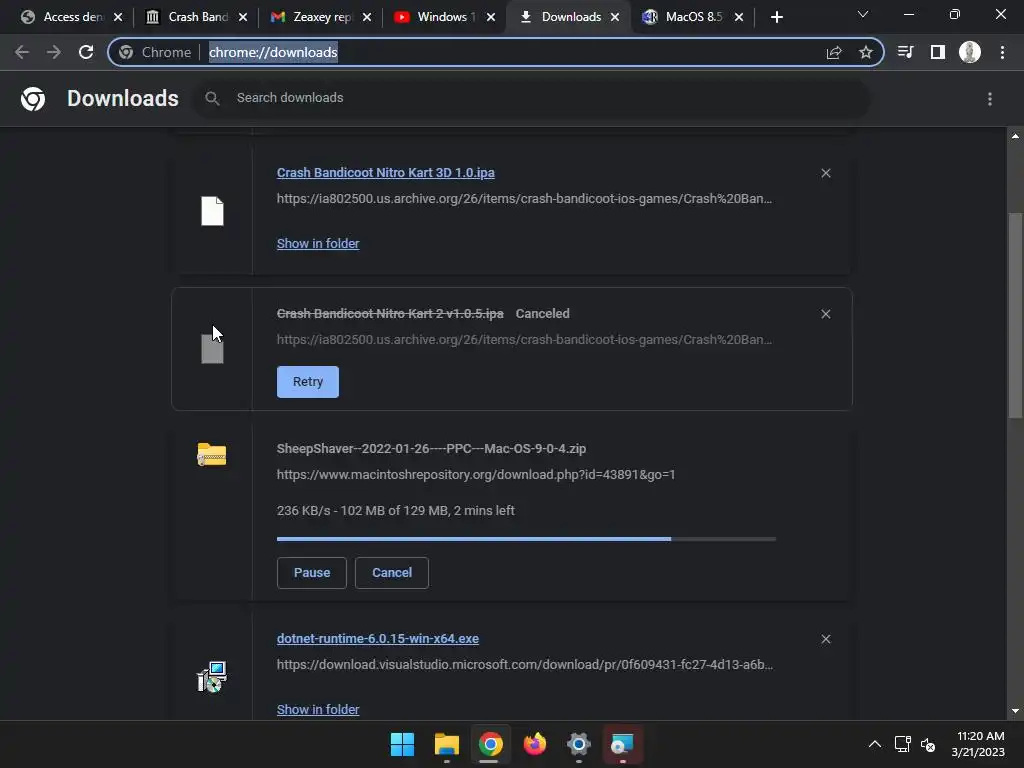Image resolution: width=1024 pixels, height=768 pixels.
Task: Close the MacOS 8.5 tab
Action: [739, 17]
